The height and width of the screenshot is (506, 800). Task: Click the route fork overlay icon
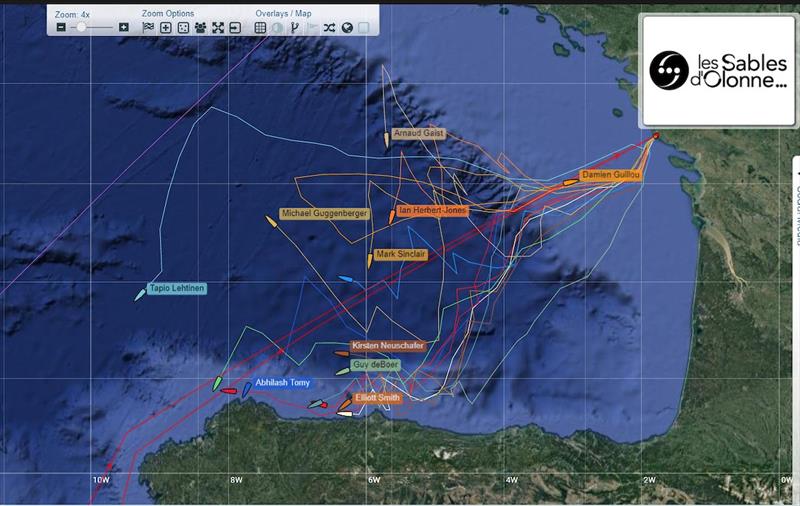pos(295,28)
